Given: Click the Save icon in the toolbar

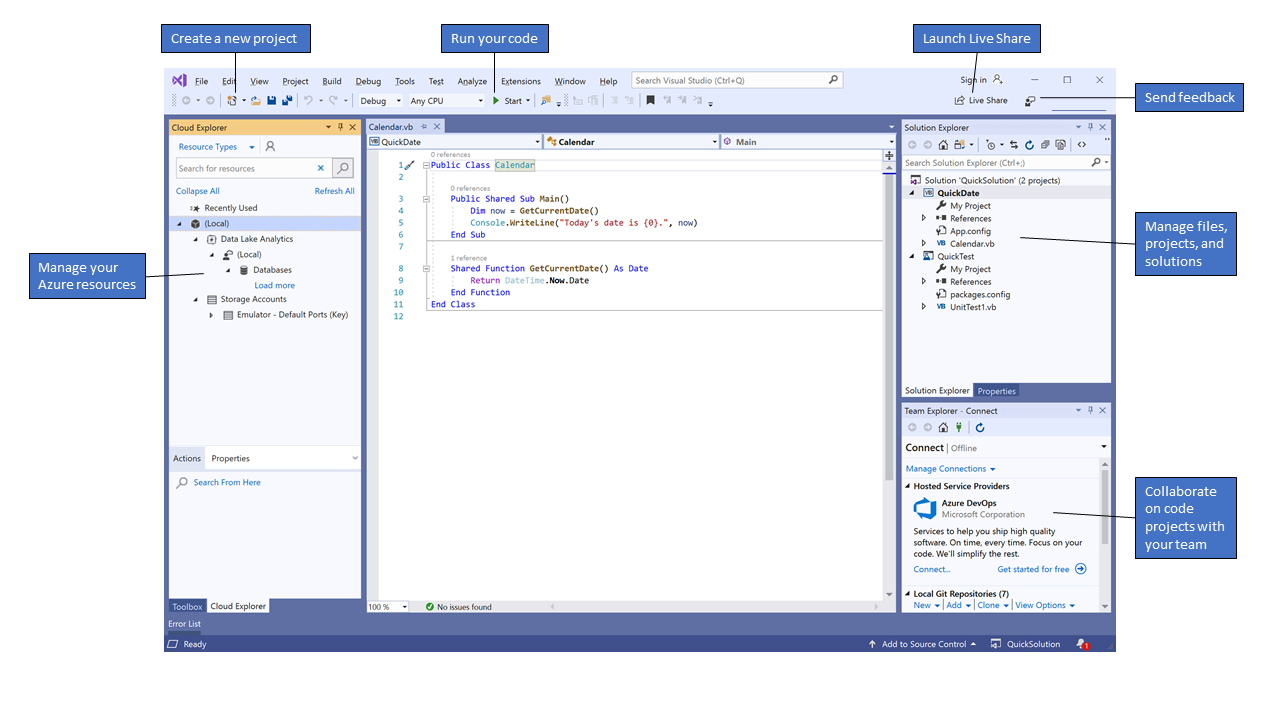Looking at the screenshot, I should 271,100.
